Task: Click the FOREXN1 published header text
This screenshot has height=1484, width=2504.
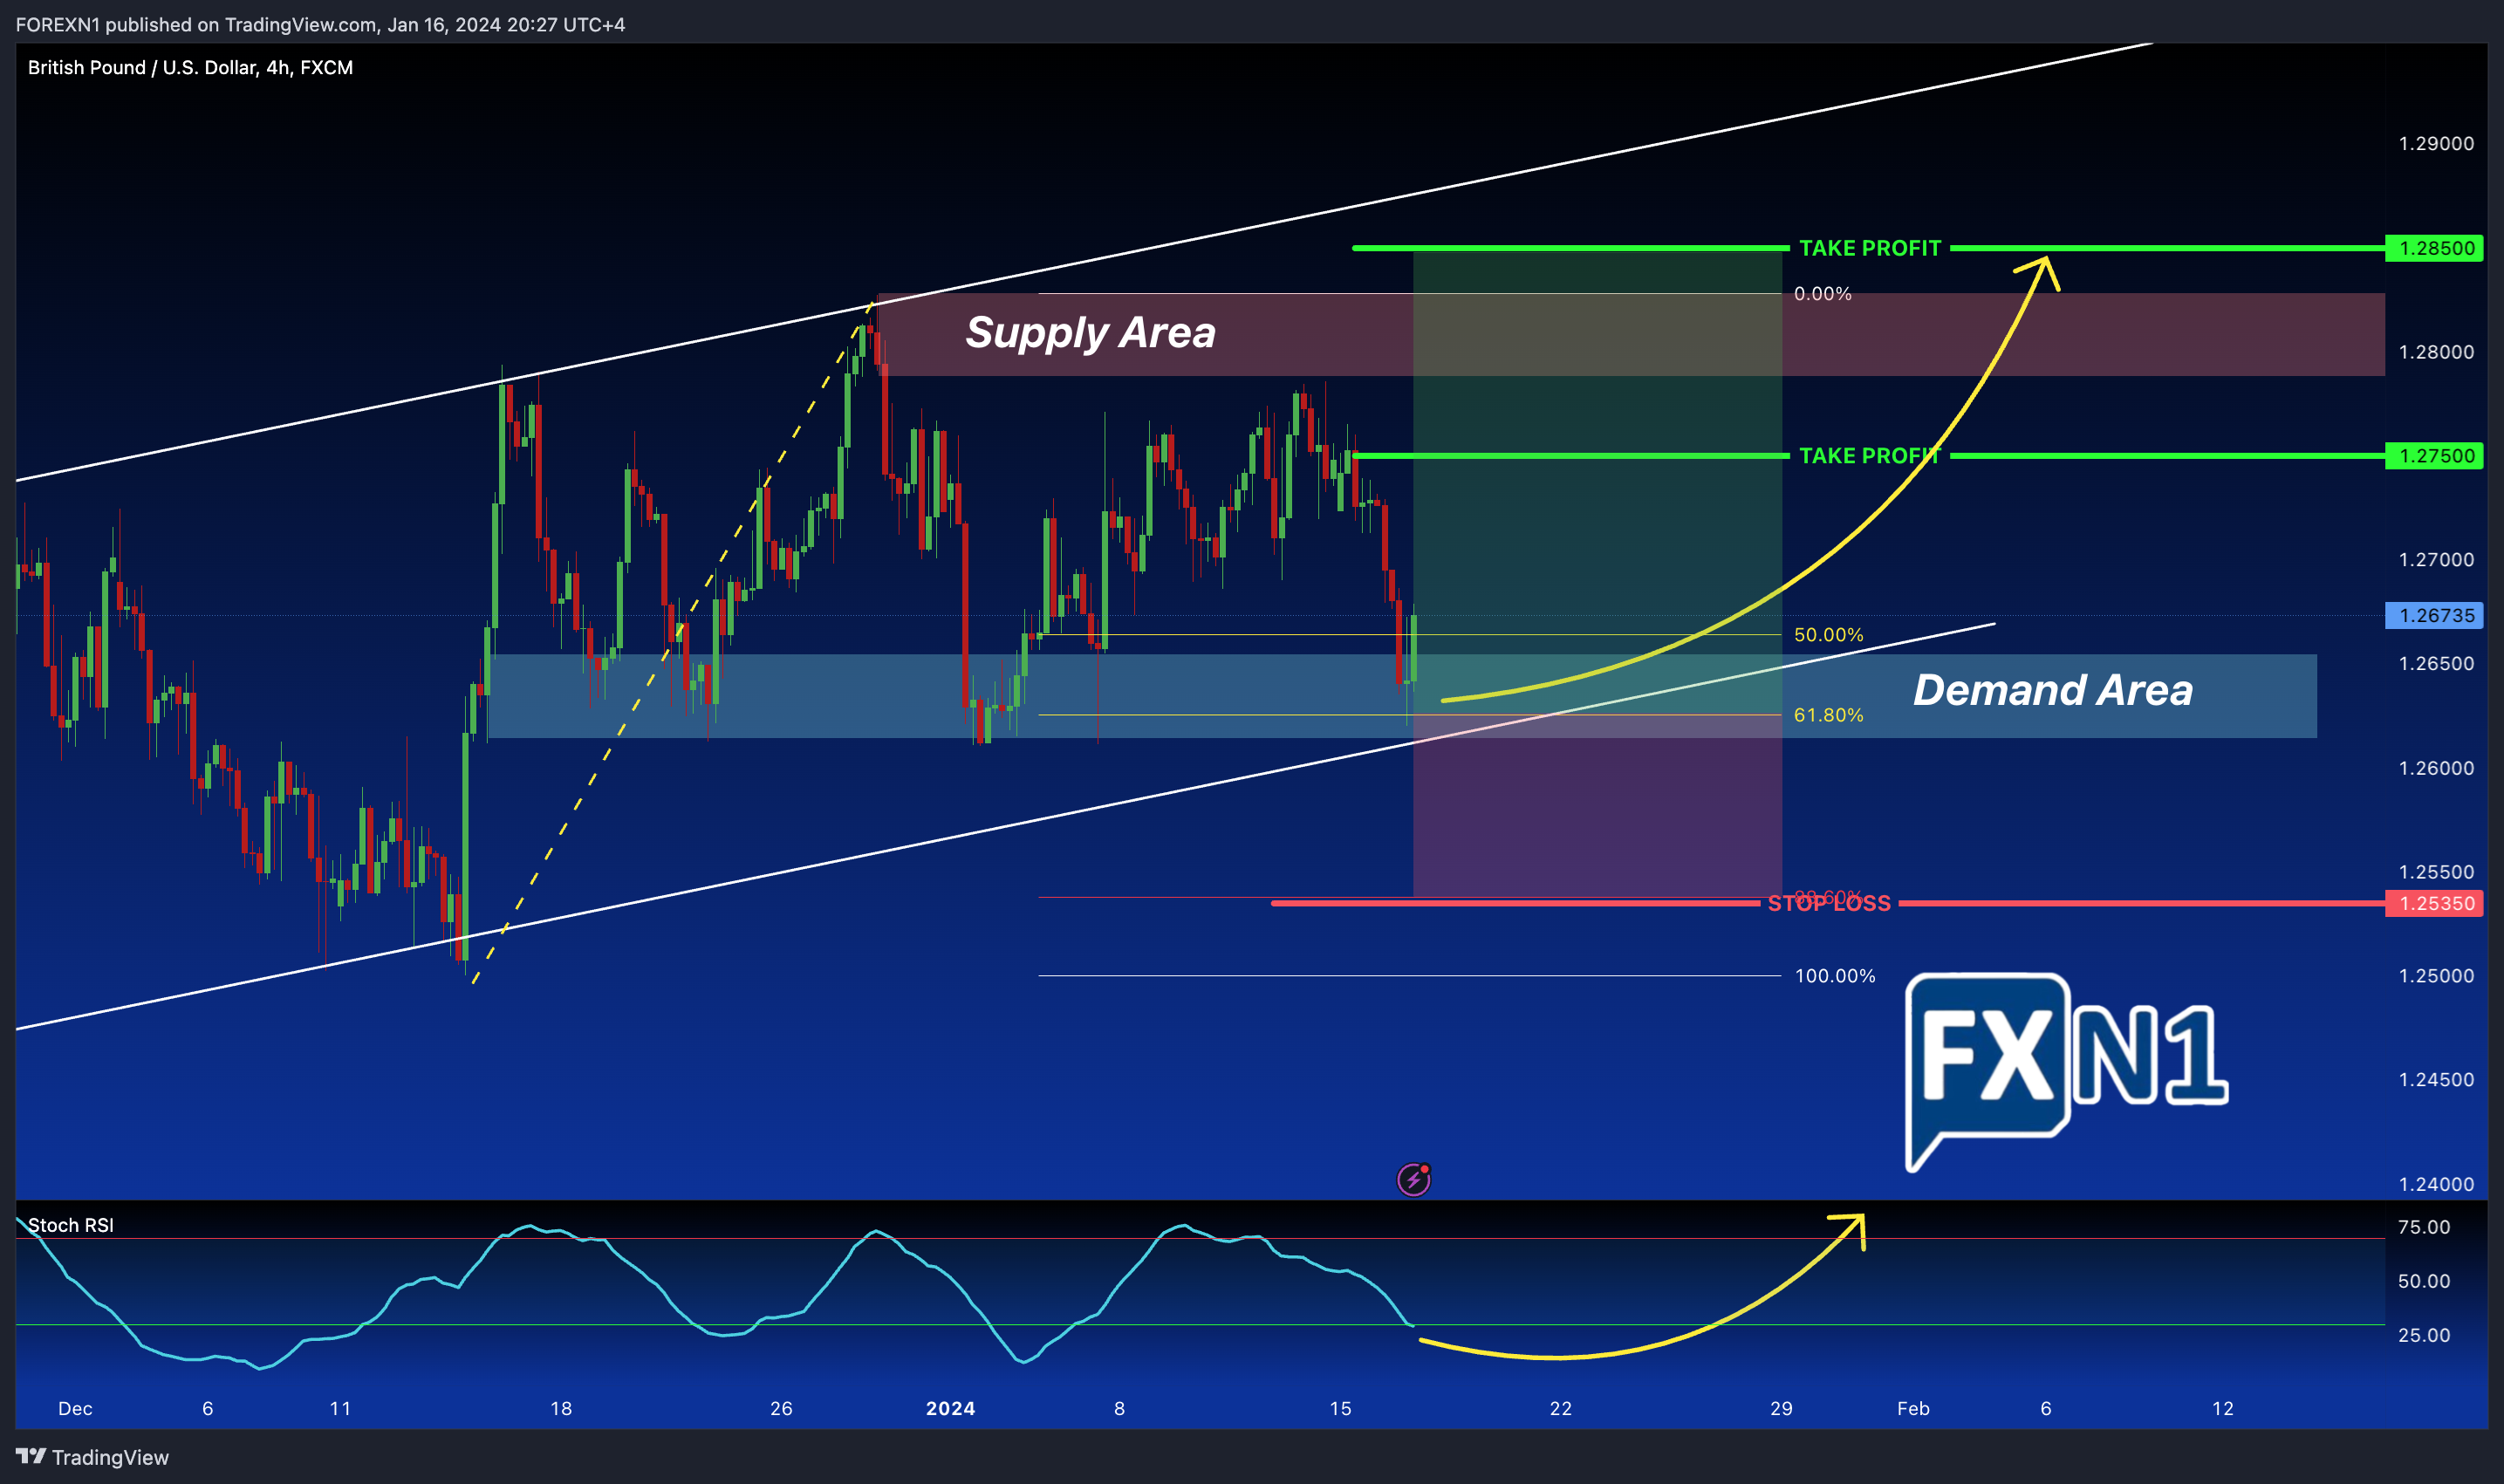Action: (320, 24)
